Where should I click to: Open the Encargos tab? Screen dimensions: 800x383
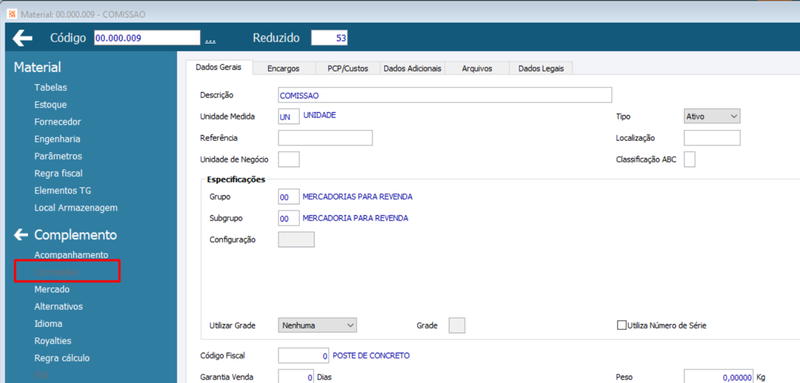pyautogui.click(x=283, y=68)
